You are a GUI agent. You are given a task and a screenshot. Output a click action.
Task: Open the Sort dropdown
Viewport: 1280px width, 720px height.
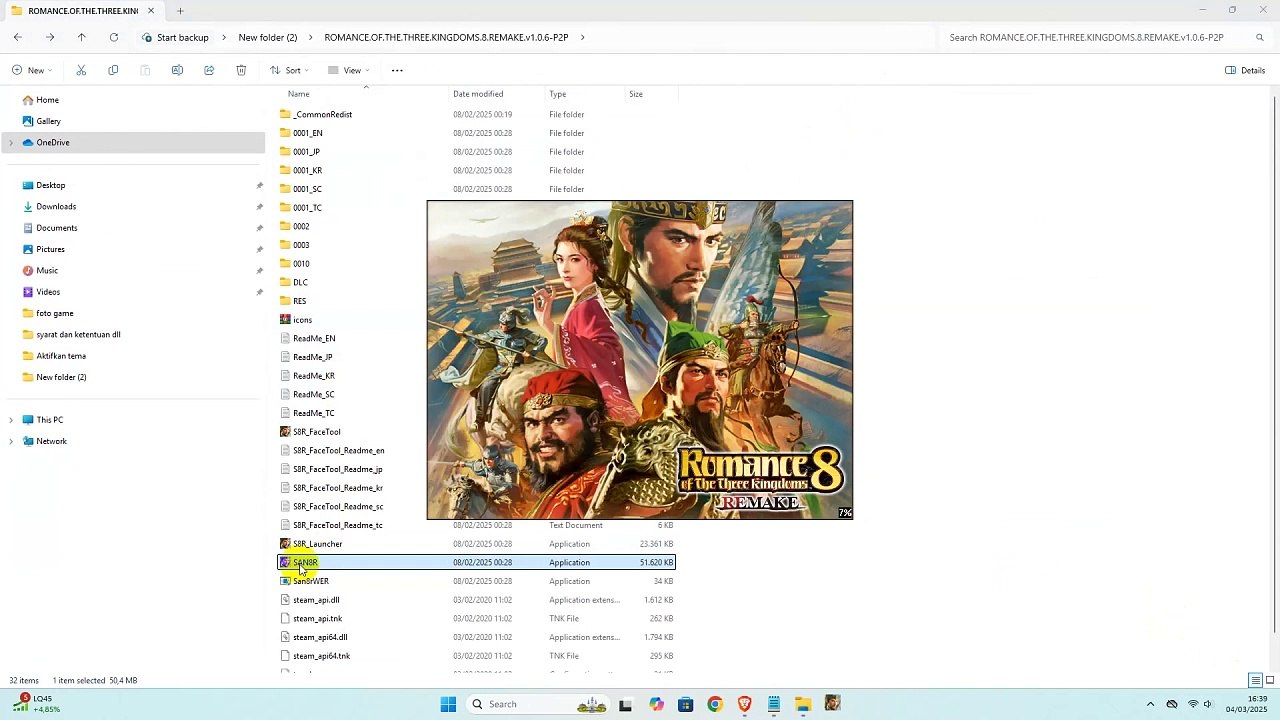tap(289, 70)
